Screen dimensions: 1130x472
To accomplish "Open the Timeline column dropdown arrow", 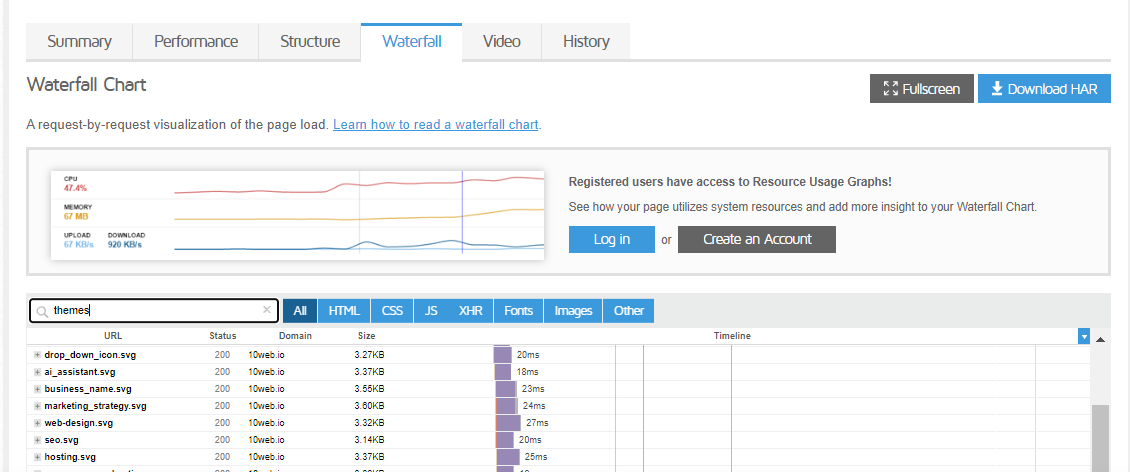I will click(1084, 336).
